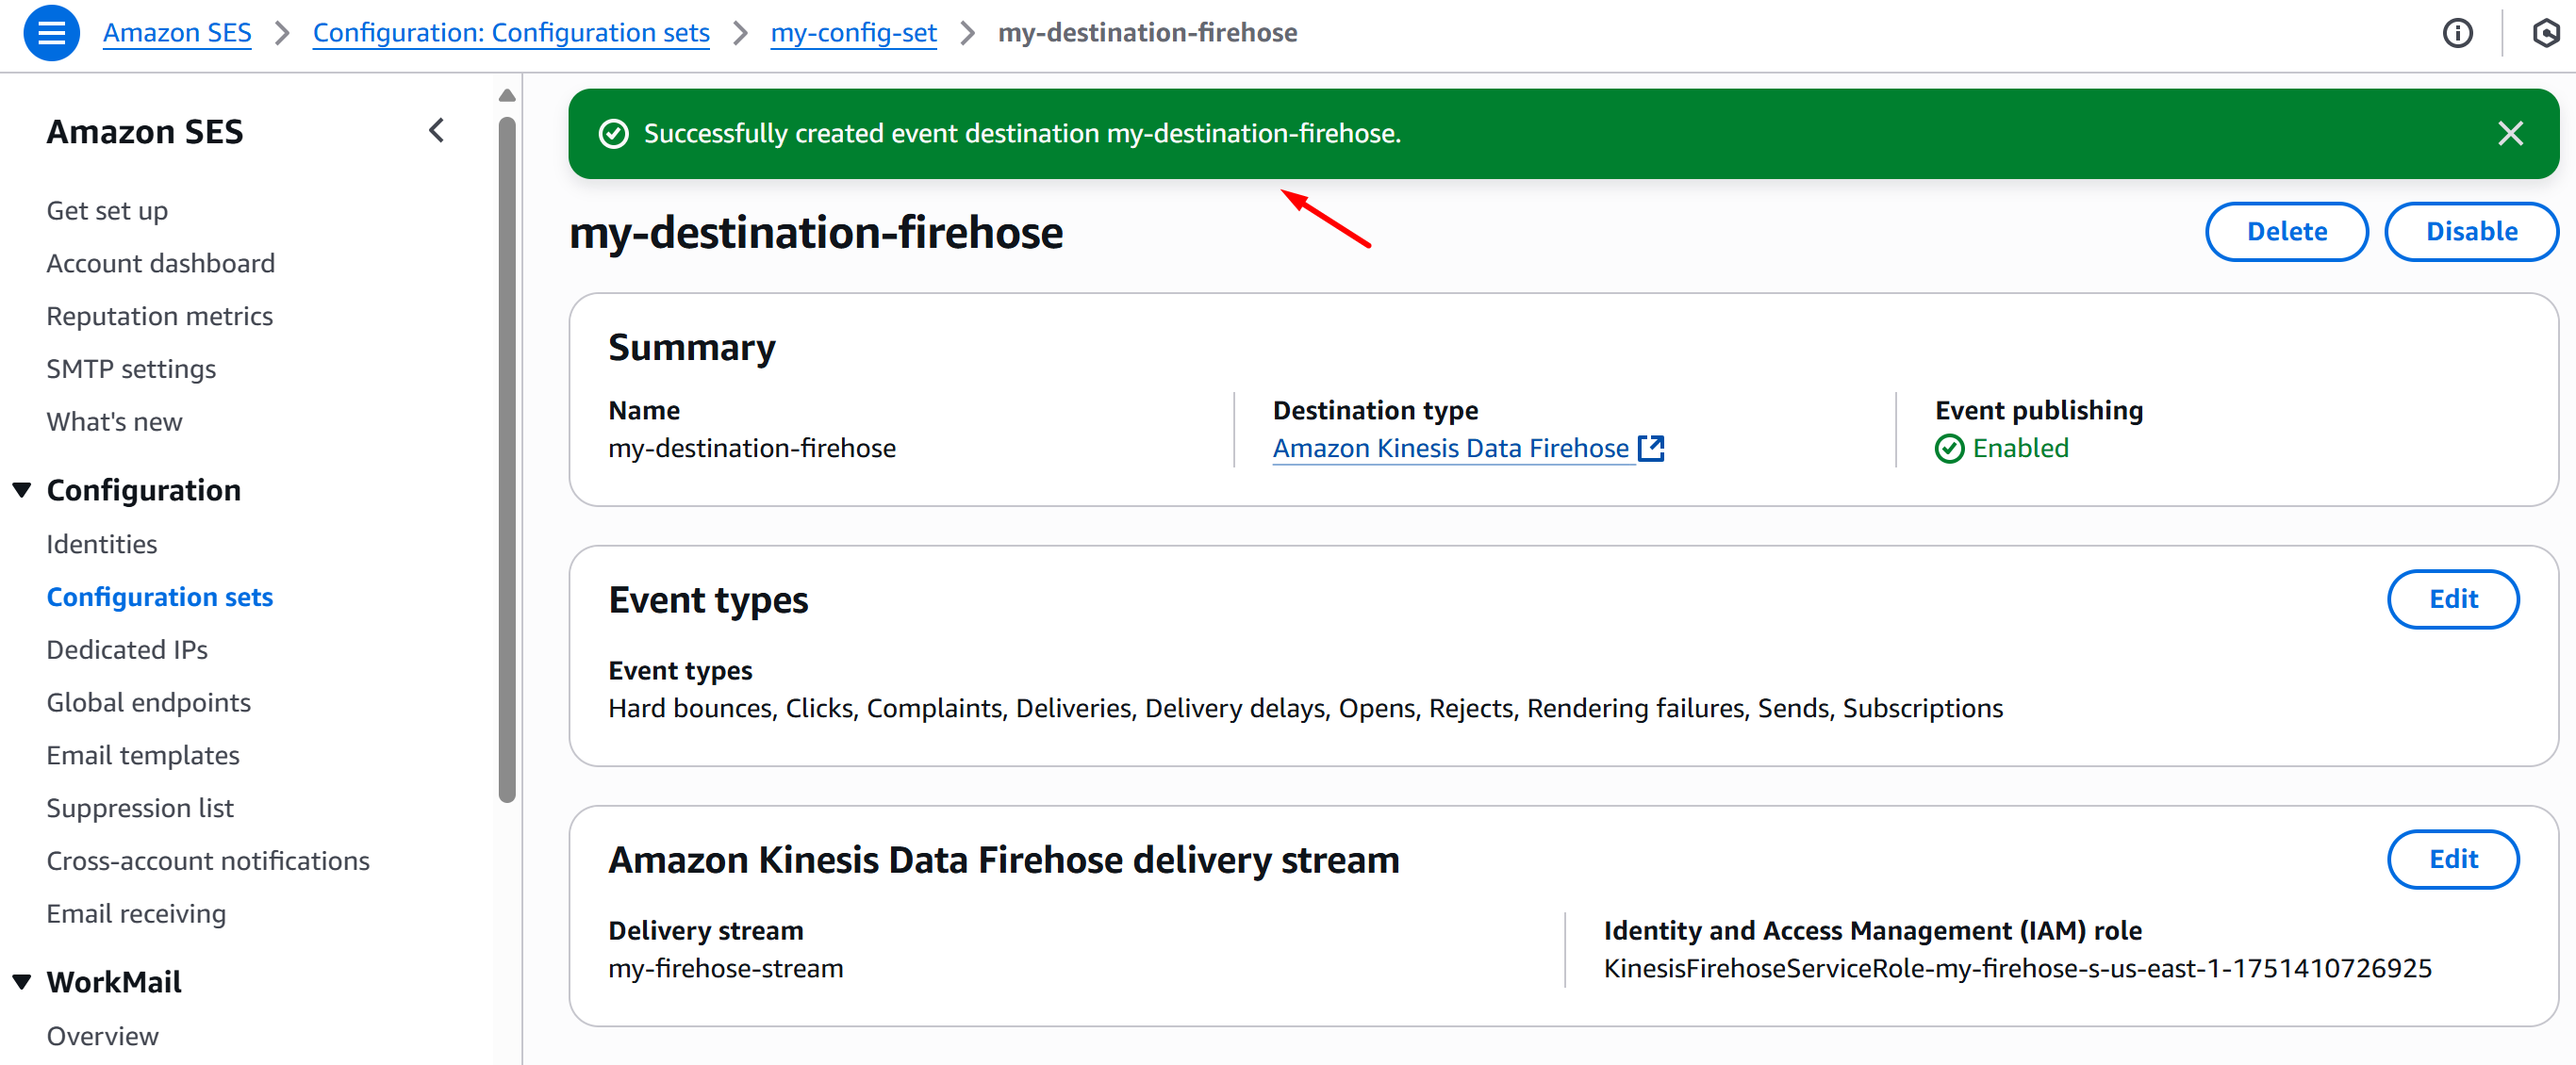This screenshot has width=2576, height=1065.
Task: Open the Amazon Kinesis Data Firehose link
Action: pyautogui.click(x=1450, y=448)
